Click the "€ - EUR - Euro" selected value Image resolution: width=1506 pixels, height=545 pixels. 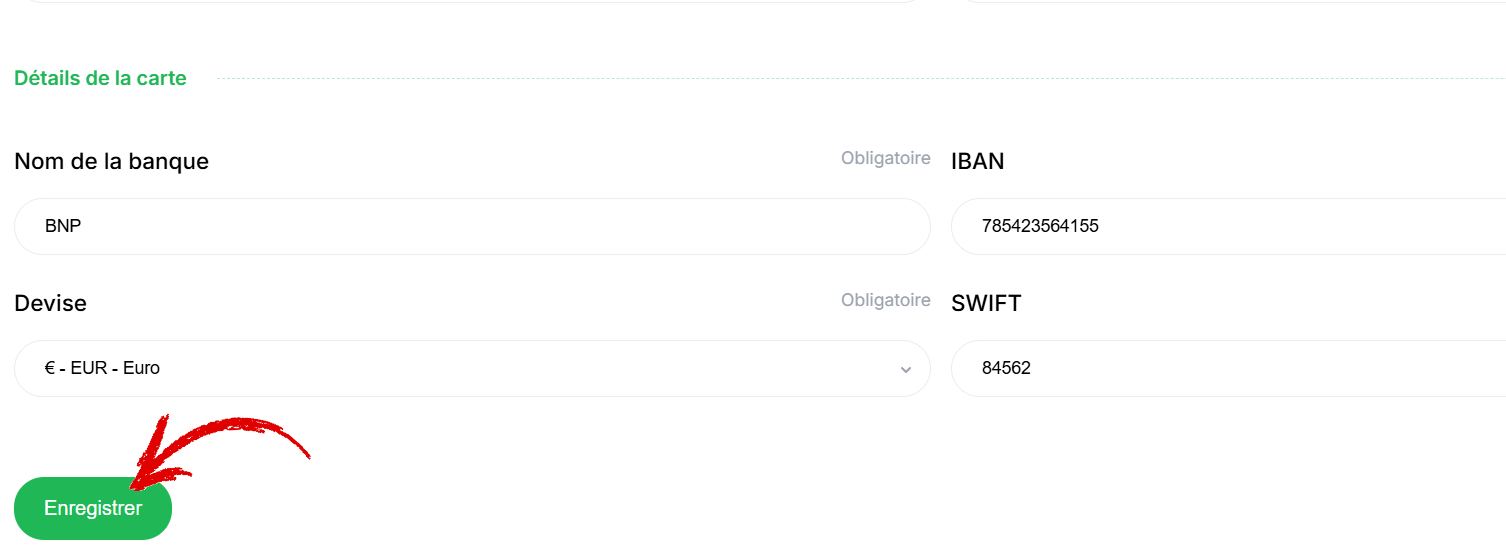pos(102,368)
